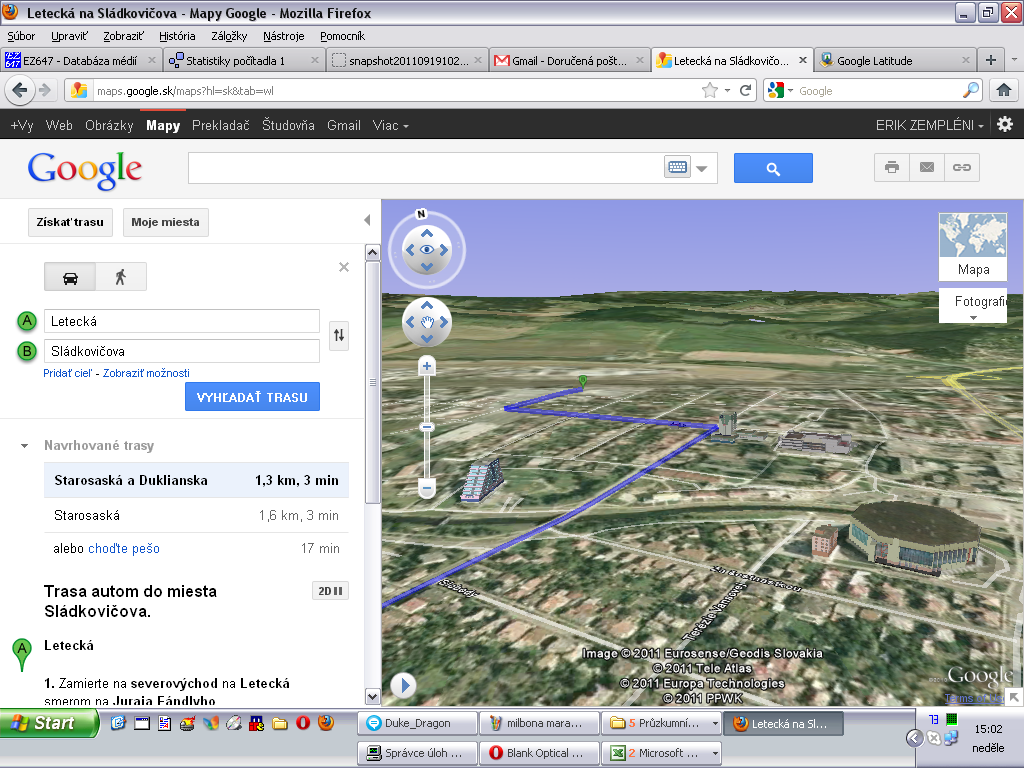Switch to the Gmail tab
The height and width of the screenshot is (768, 1024).
tap(569, 61)
